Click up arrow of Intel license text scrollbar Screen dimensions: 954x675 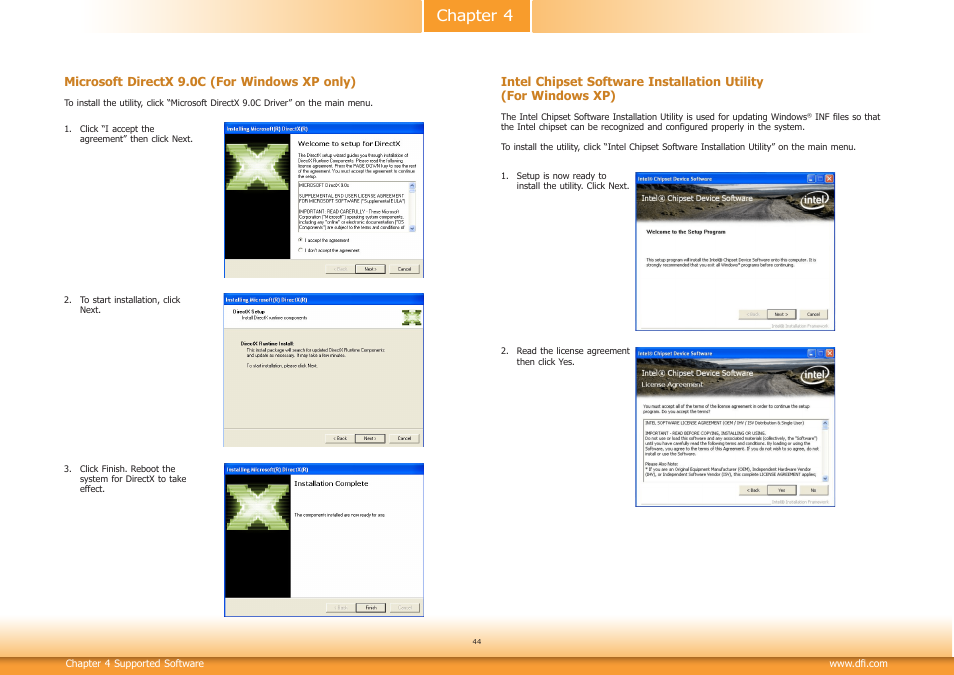coord(825,423)
